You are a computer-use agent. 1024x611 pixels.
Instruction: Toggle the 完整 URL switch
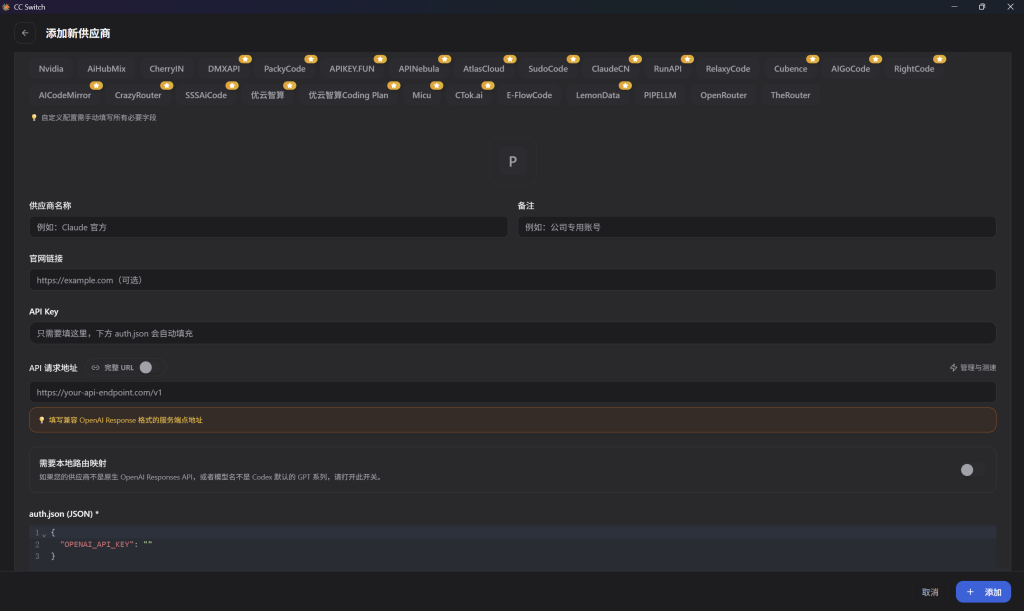tap(151, 368)
